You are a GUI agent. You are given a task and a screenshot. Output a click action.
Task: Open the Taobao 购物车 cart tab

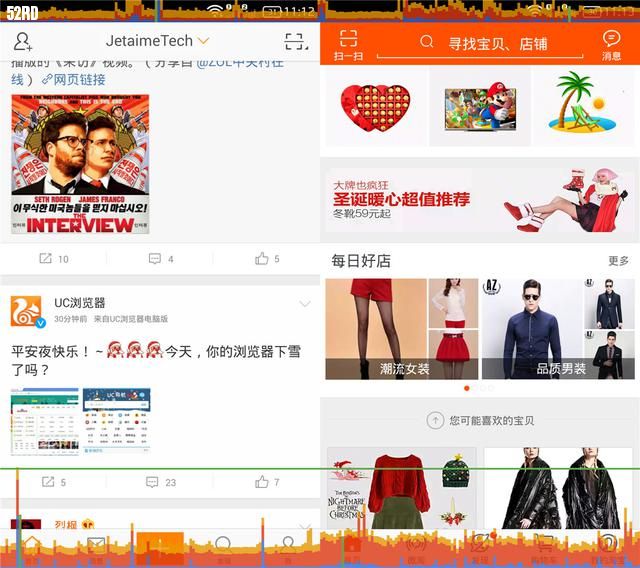[x=544, y=550]
